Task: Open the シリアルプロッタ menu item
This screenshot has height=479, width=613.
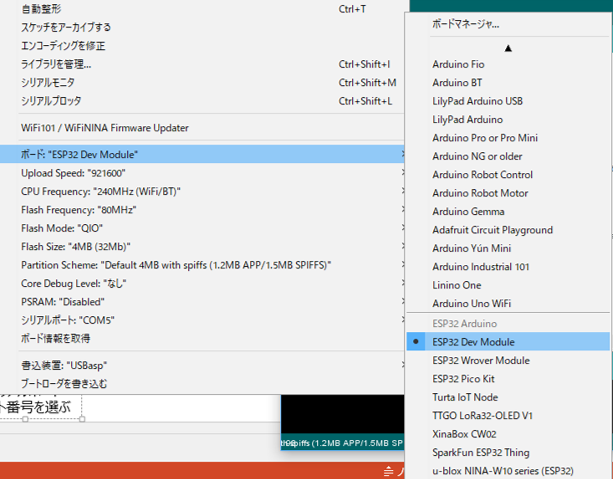Action: pyautogui.click(x=202, y=100)
